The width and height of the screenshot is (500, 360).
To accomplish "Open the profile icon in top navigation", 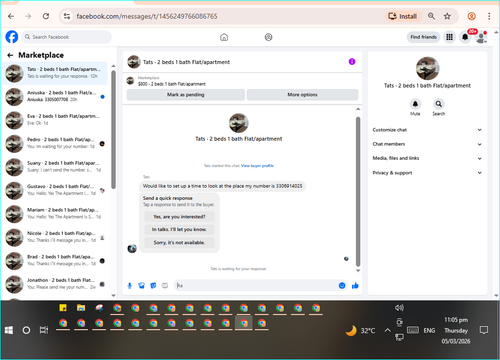I will pos(268,37).
